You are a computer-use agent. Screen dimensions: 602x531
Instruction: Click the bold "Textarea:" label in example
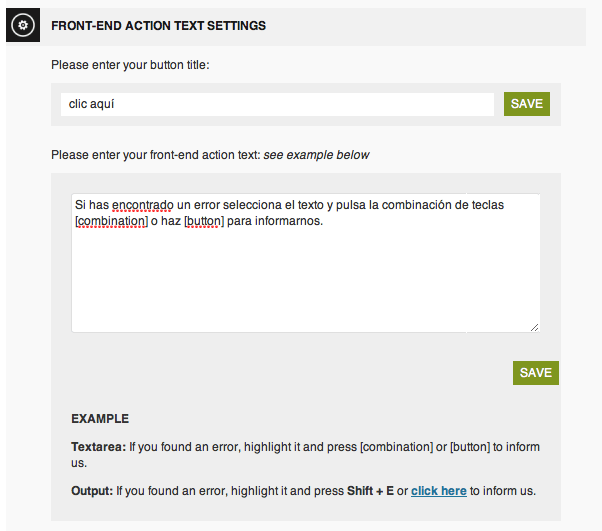98,447
